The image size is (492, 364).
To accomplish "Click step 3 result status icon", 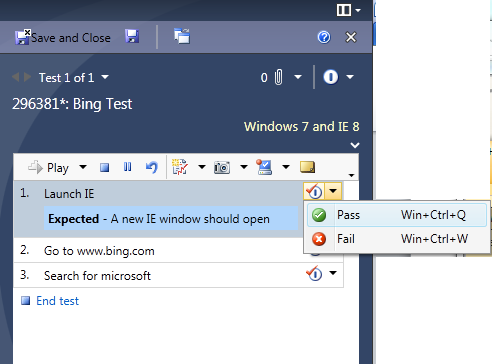I will click(x=314, y=273).
